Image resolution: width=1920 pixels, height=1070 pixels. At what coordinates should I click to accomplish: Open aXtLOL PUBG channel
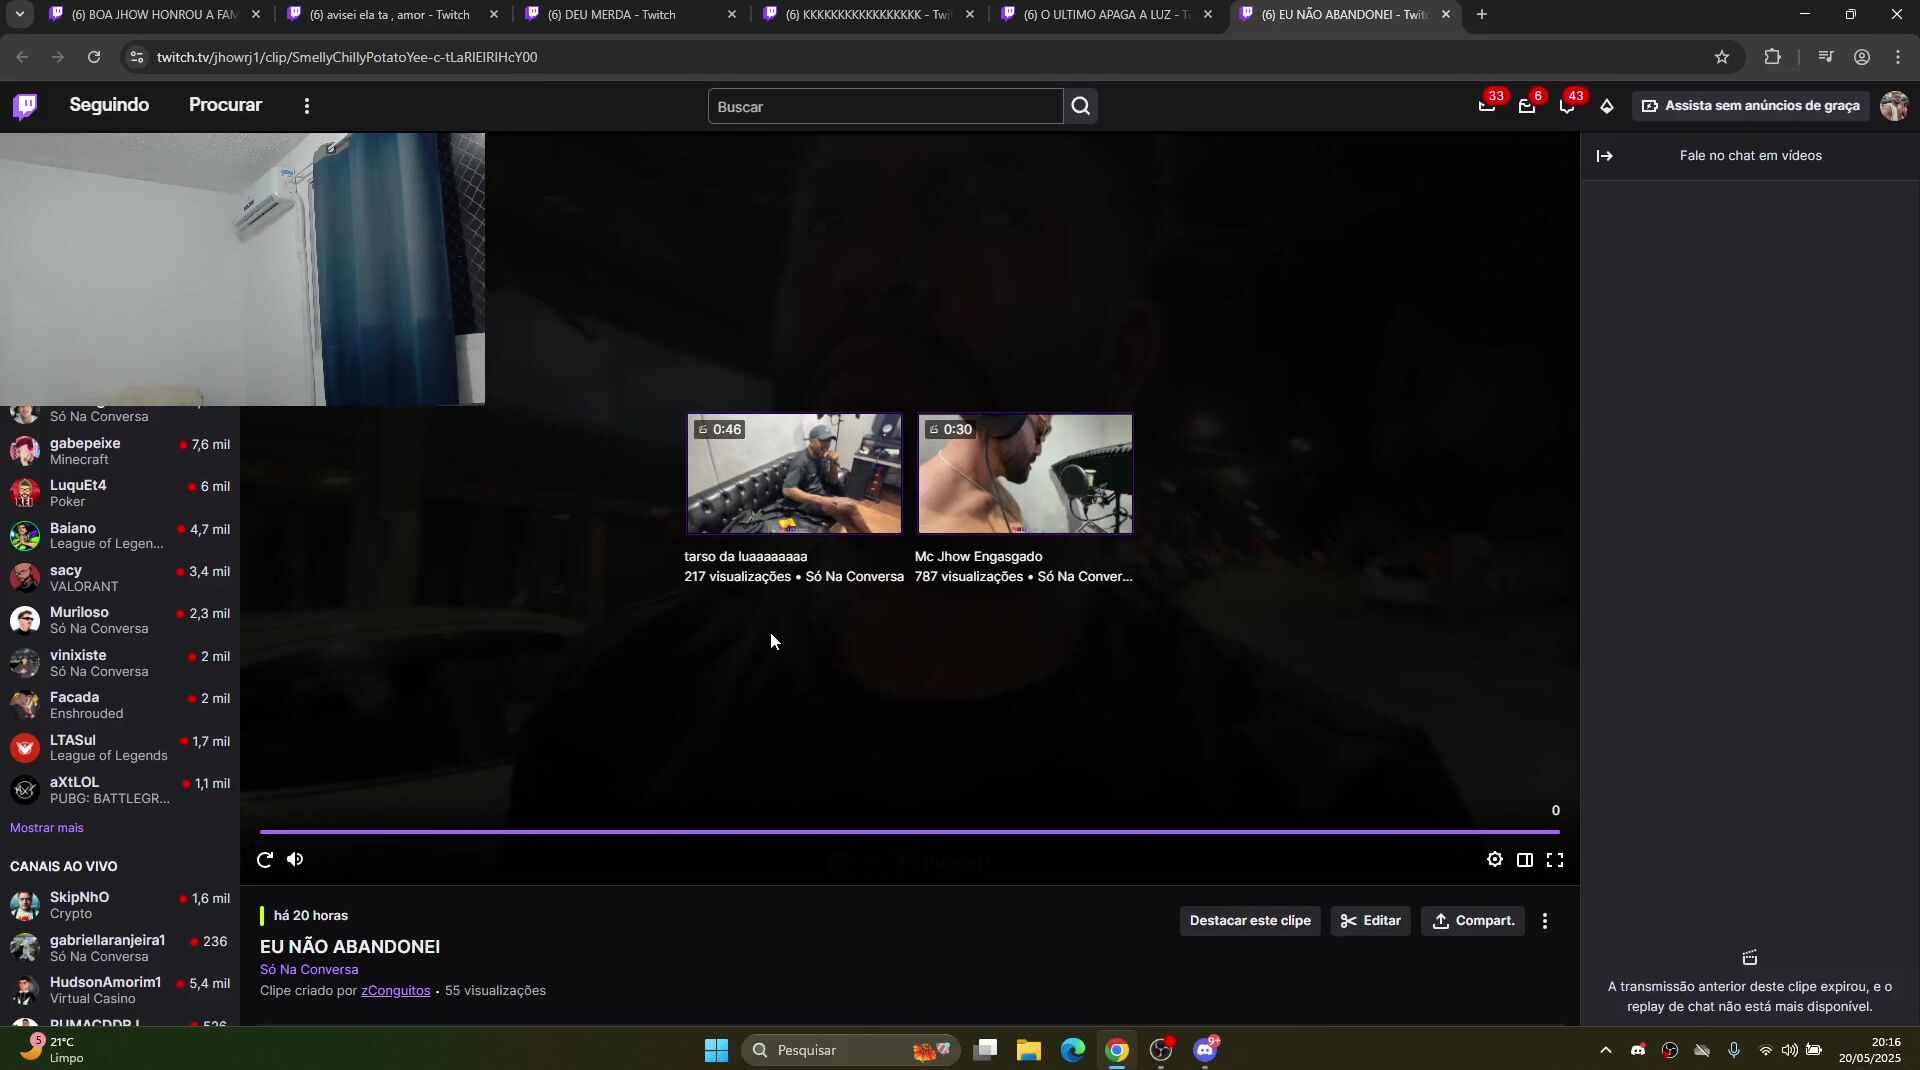click(120, 790)
